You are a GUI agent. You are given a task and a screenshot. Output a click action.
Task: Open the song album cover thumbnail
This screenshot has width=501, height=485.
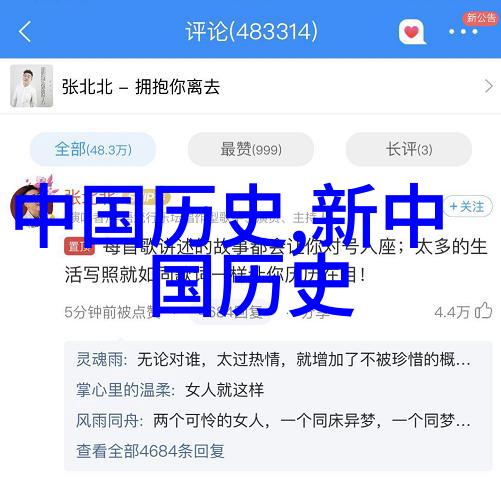[32, 86]
